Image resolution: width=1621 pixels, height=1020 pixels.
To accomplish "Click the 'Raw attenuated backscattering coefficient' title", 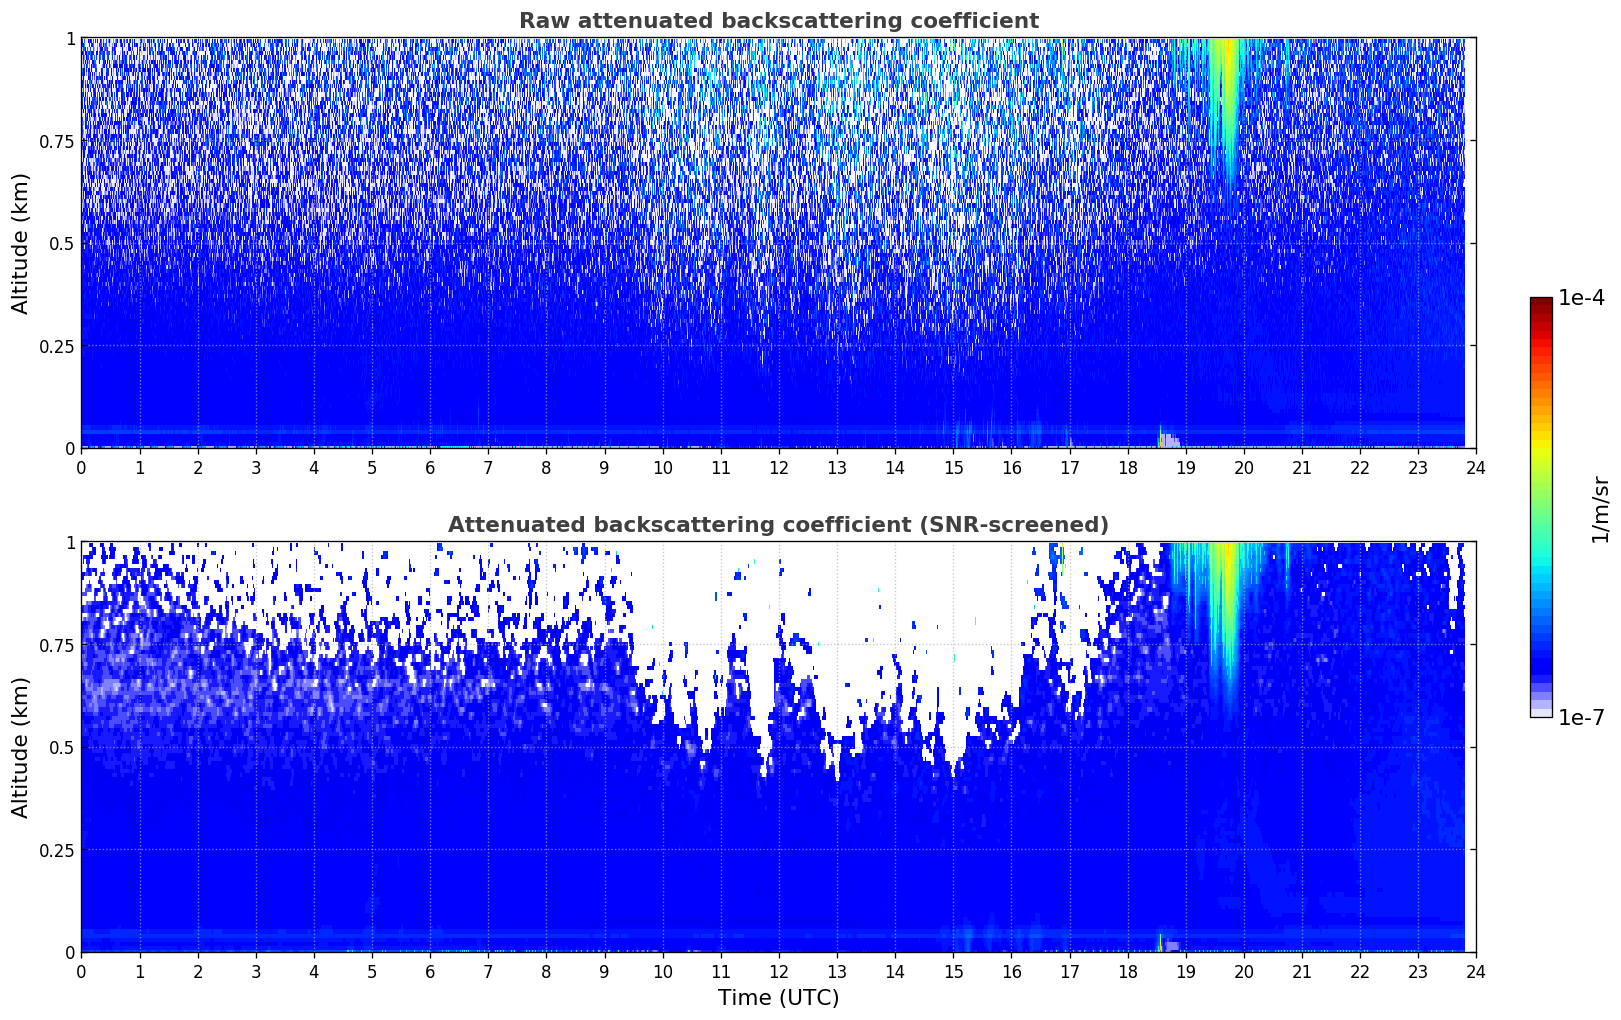I will [x=778, y=21].
